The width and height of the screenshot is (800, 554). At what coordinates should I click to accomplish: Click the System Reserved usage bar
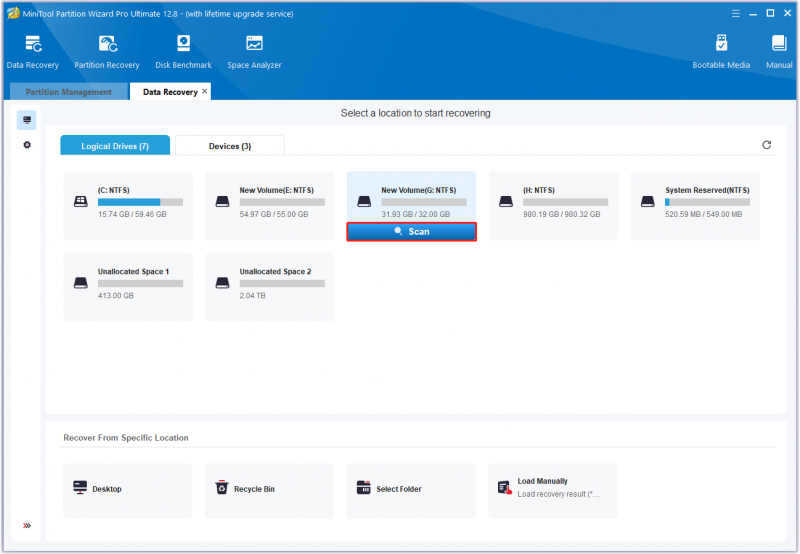pyautogui.click(x=707, y=202)
